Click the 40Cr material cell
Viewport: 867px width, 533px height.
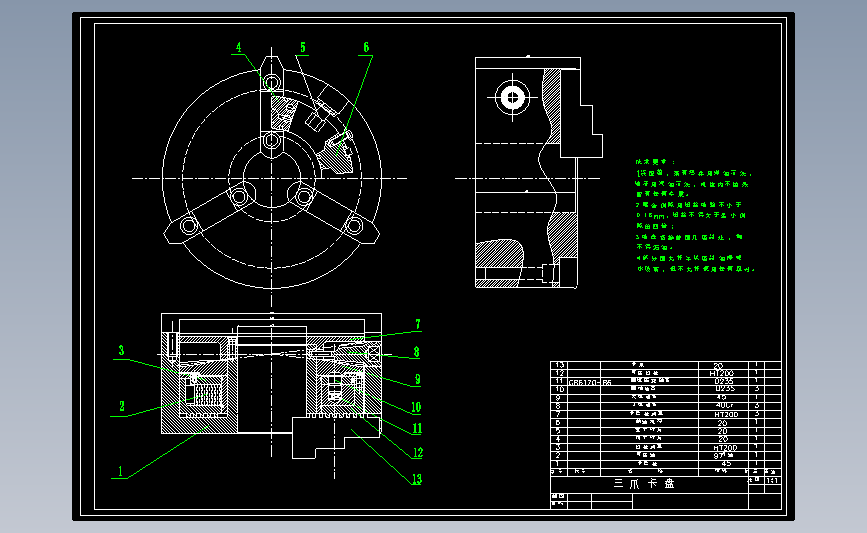(x=724, y=406)
